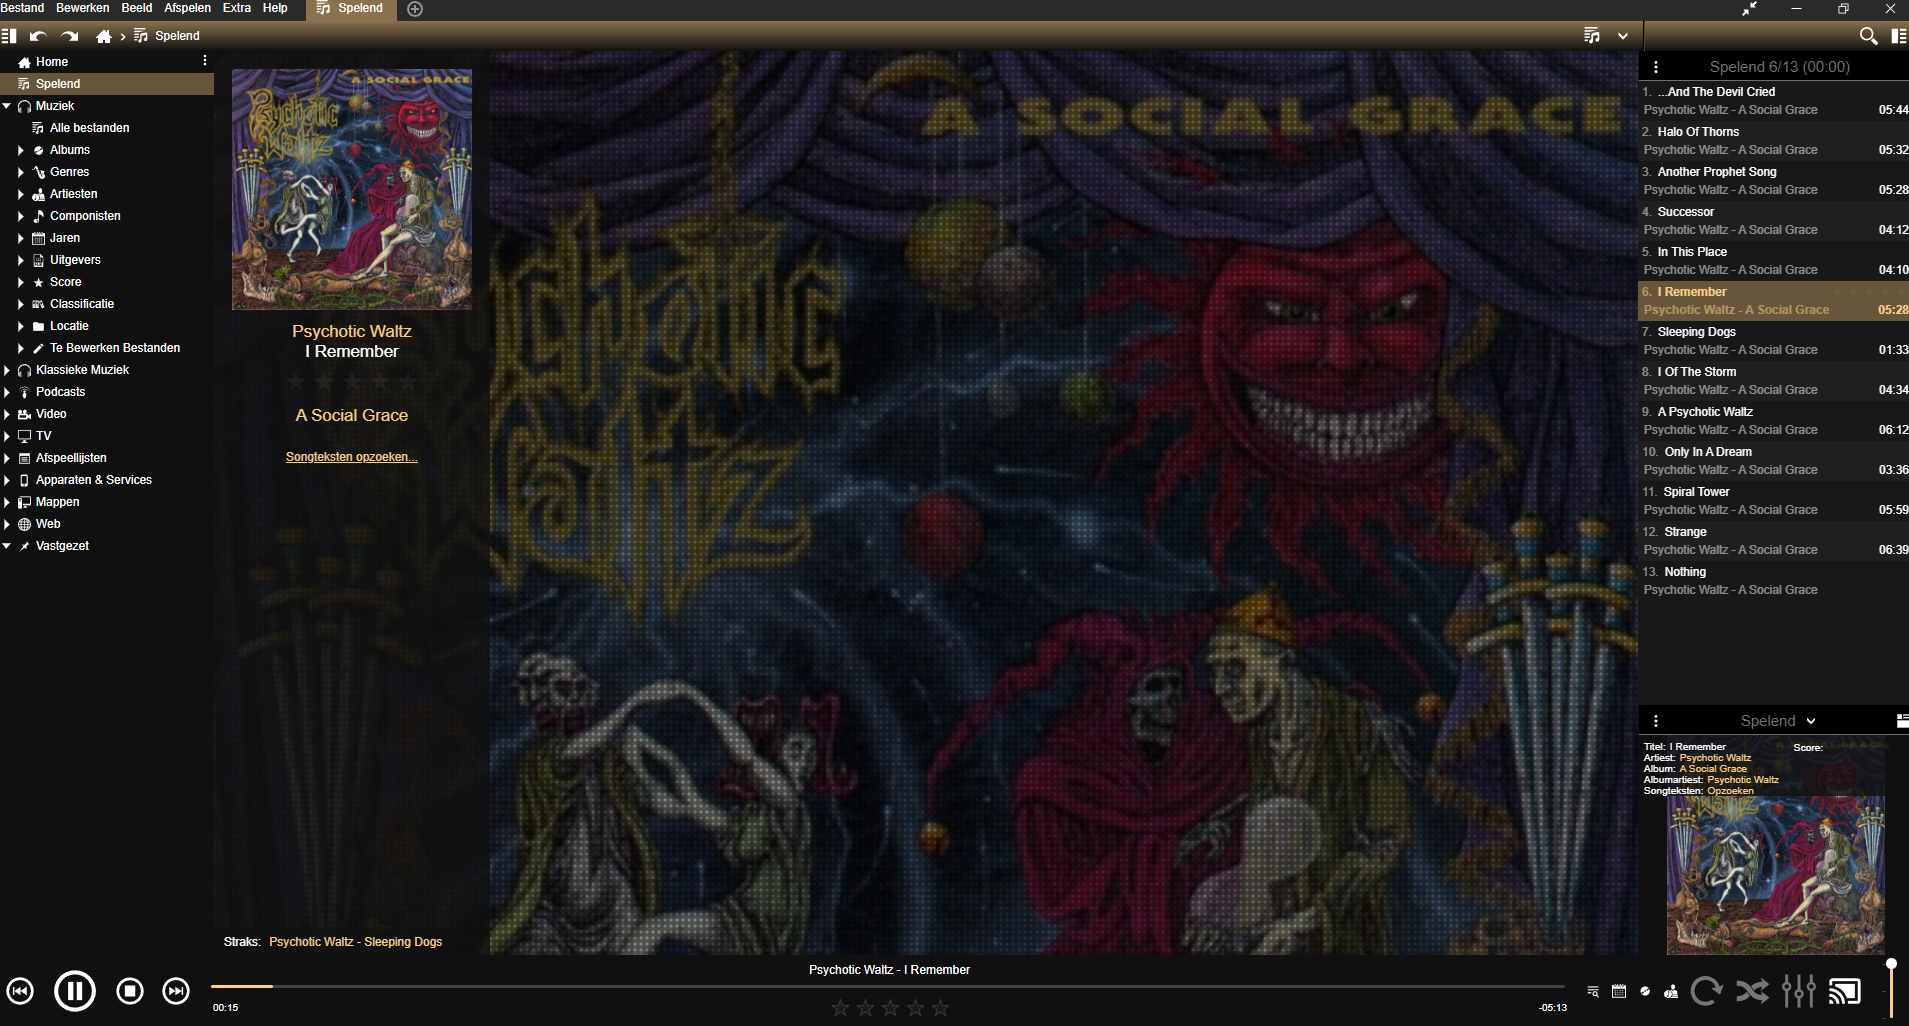
Task: Open the preview panel three-dot menu
Action: (x=1656, y=721)
